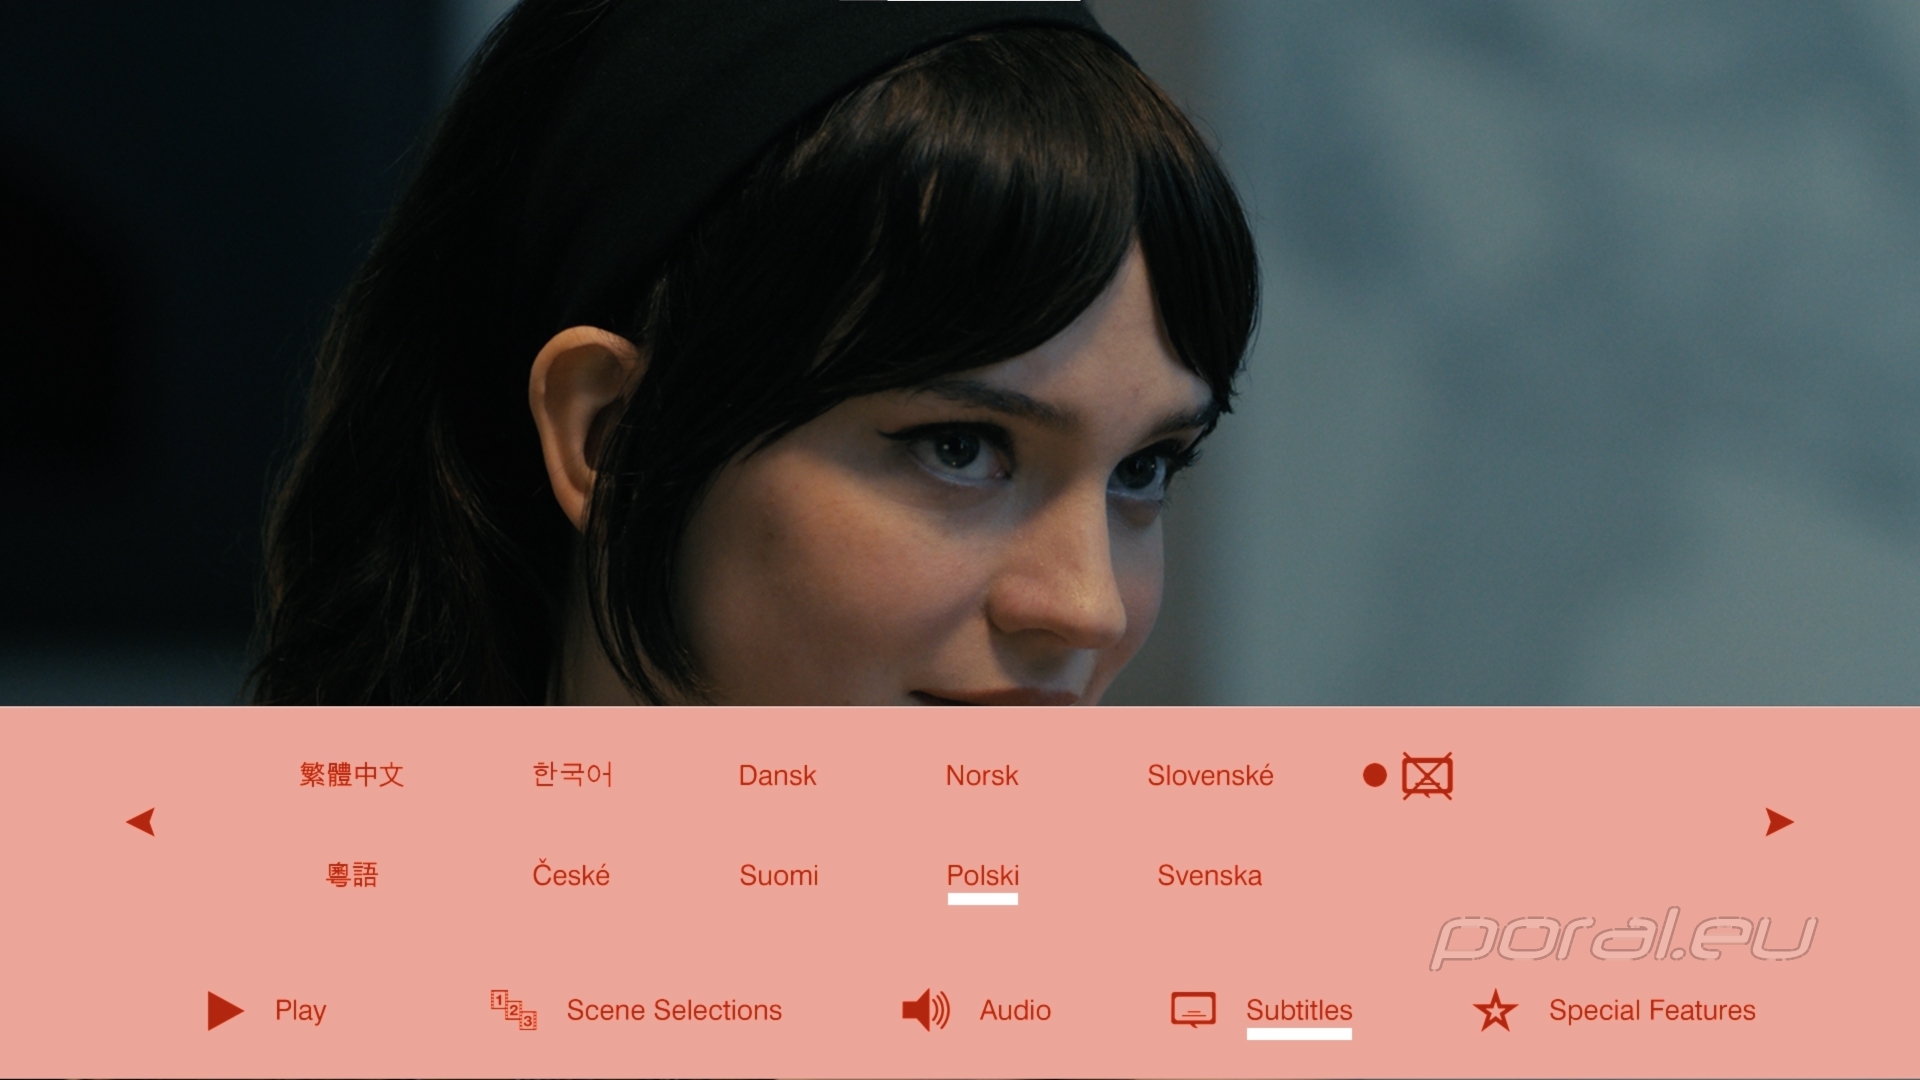This screenshot has height=1080, width=1920.
Task: Pick Suomi subtitles
Action: (x=778, y=876)
